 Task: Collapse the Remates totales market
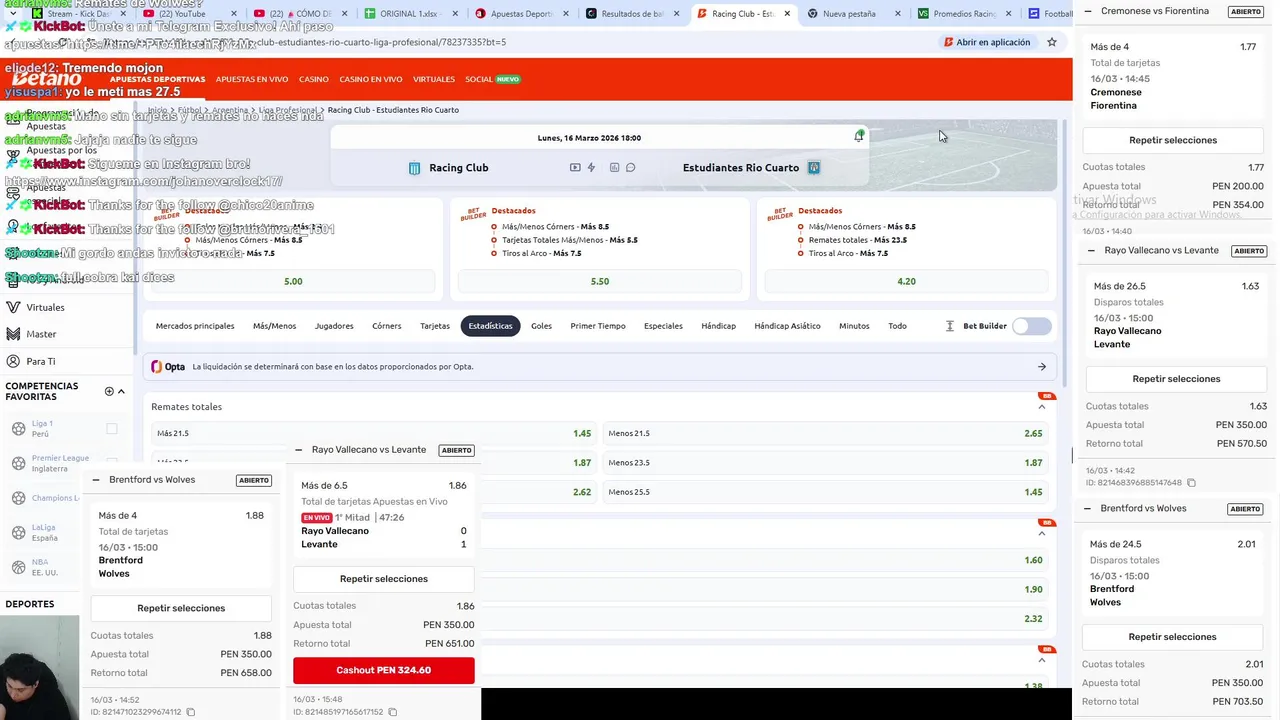tap(1042, 407)
